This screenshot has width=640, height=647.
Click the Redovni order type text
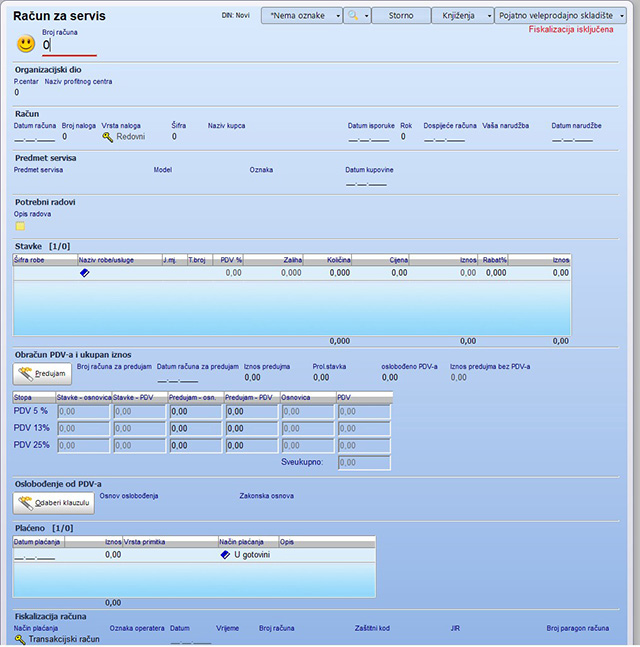(130, 137)
